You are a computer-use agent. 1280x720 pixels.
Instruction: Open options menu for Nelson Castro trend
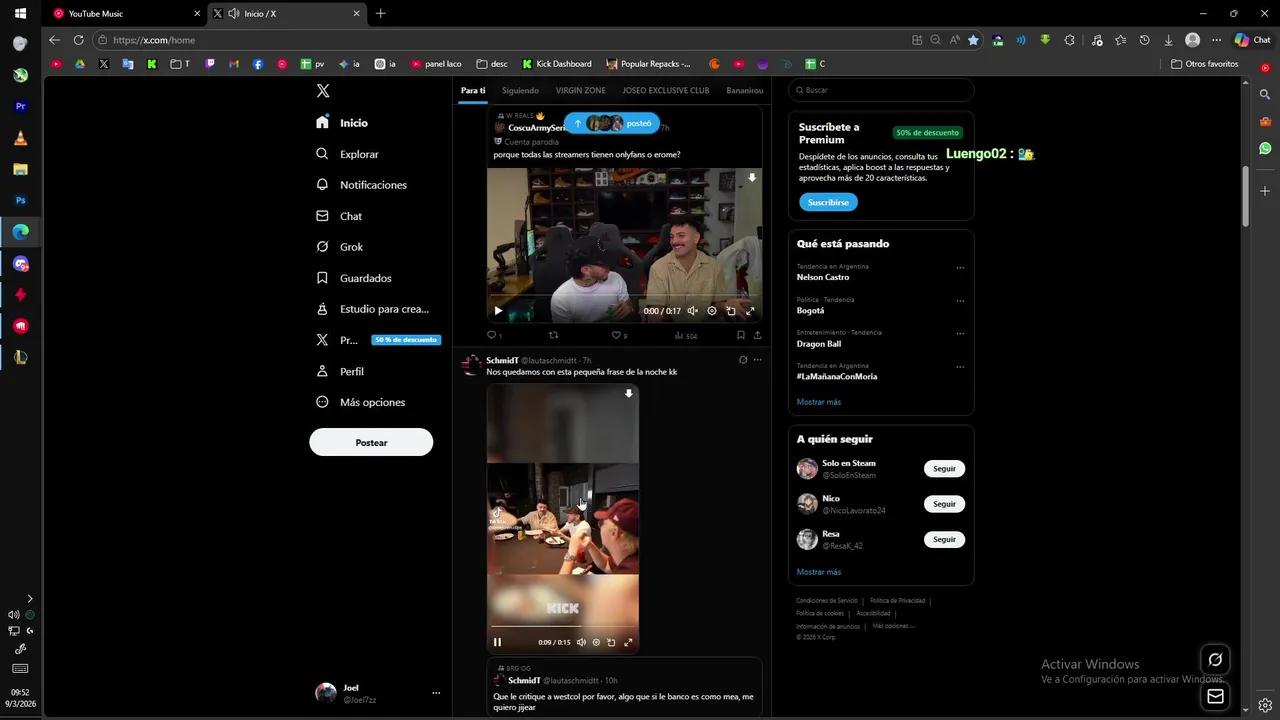click(x=960, y=268)
